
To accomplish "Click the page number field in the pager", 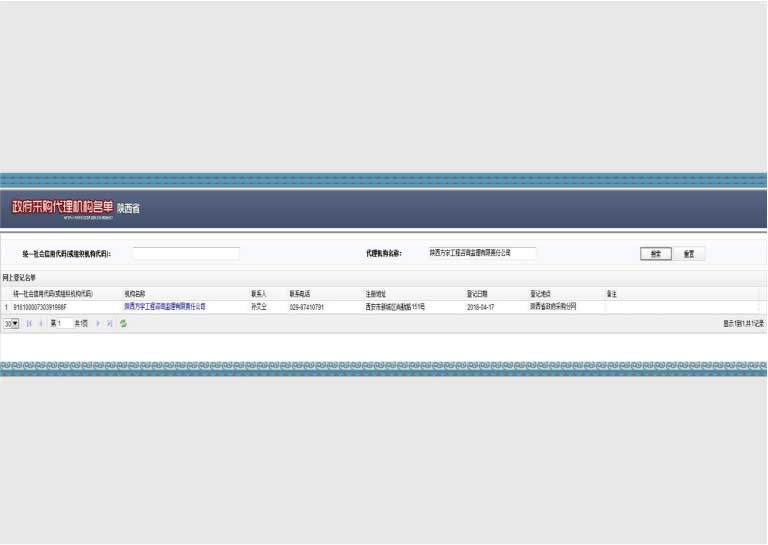I will tap(61, 324).
